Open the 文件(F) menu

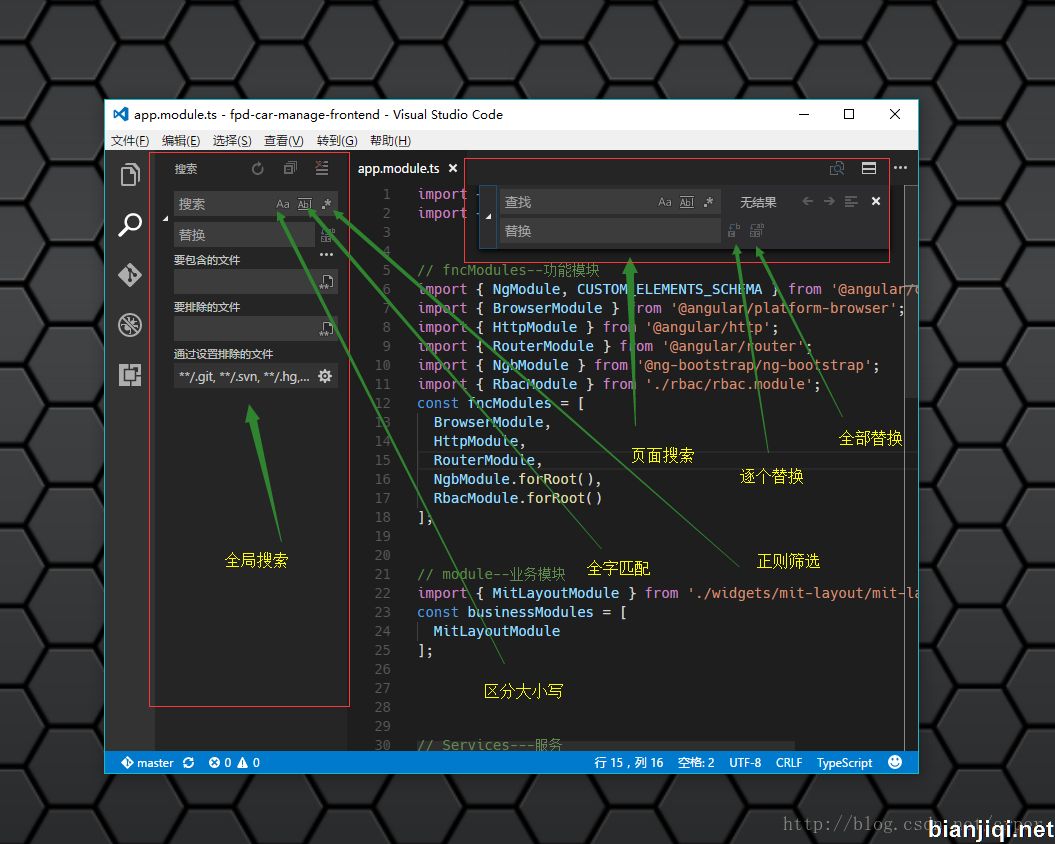click(x=130, y=141)
